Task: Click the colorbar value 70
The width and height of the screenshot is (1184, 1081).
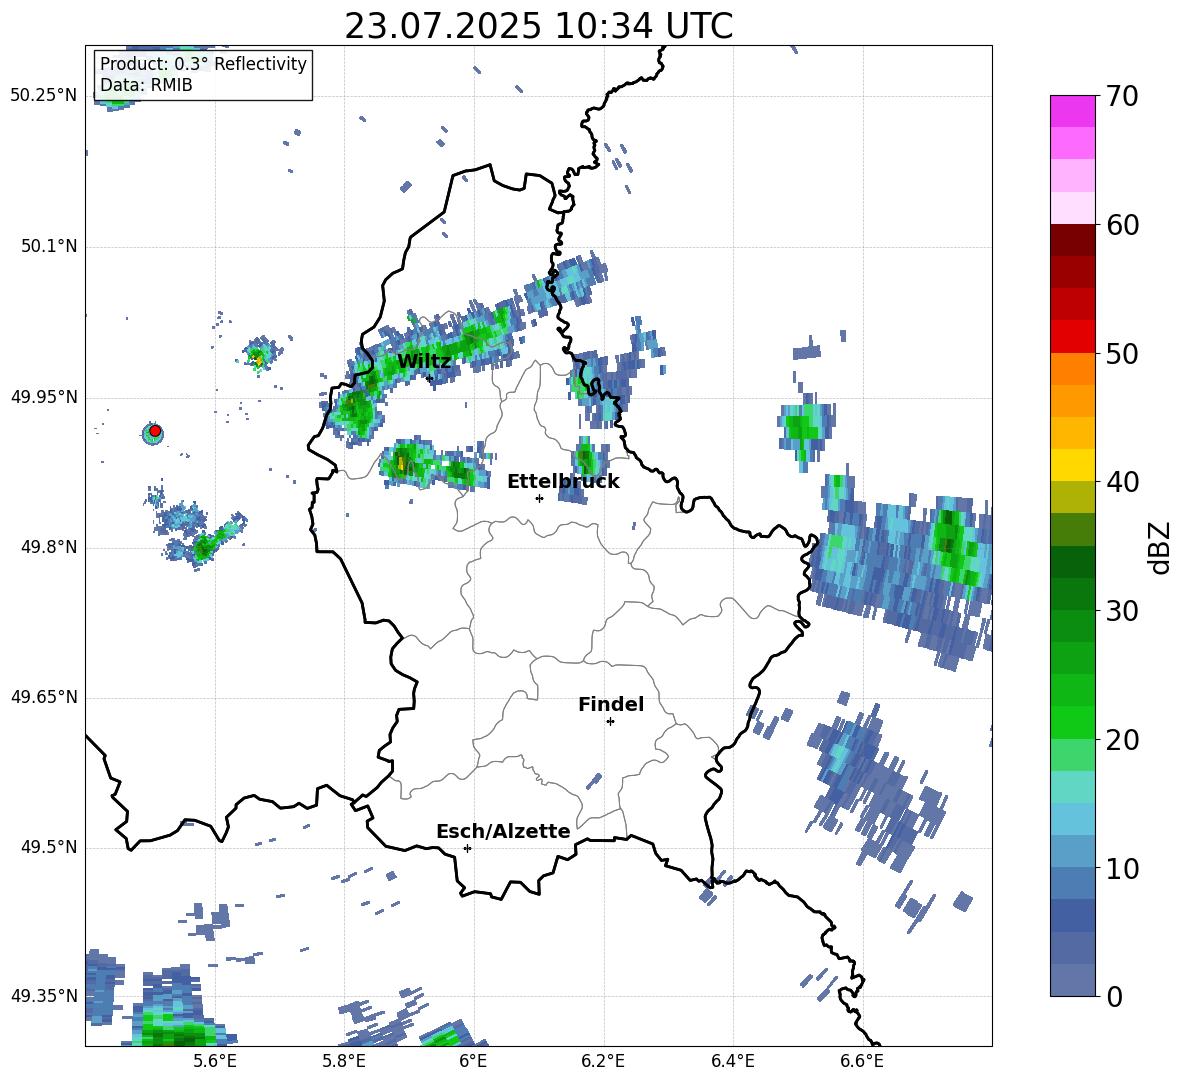Action: pyautogui.click(x=1122, y=97)
